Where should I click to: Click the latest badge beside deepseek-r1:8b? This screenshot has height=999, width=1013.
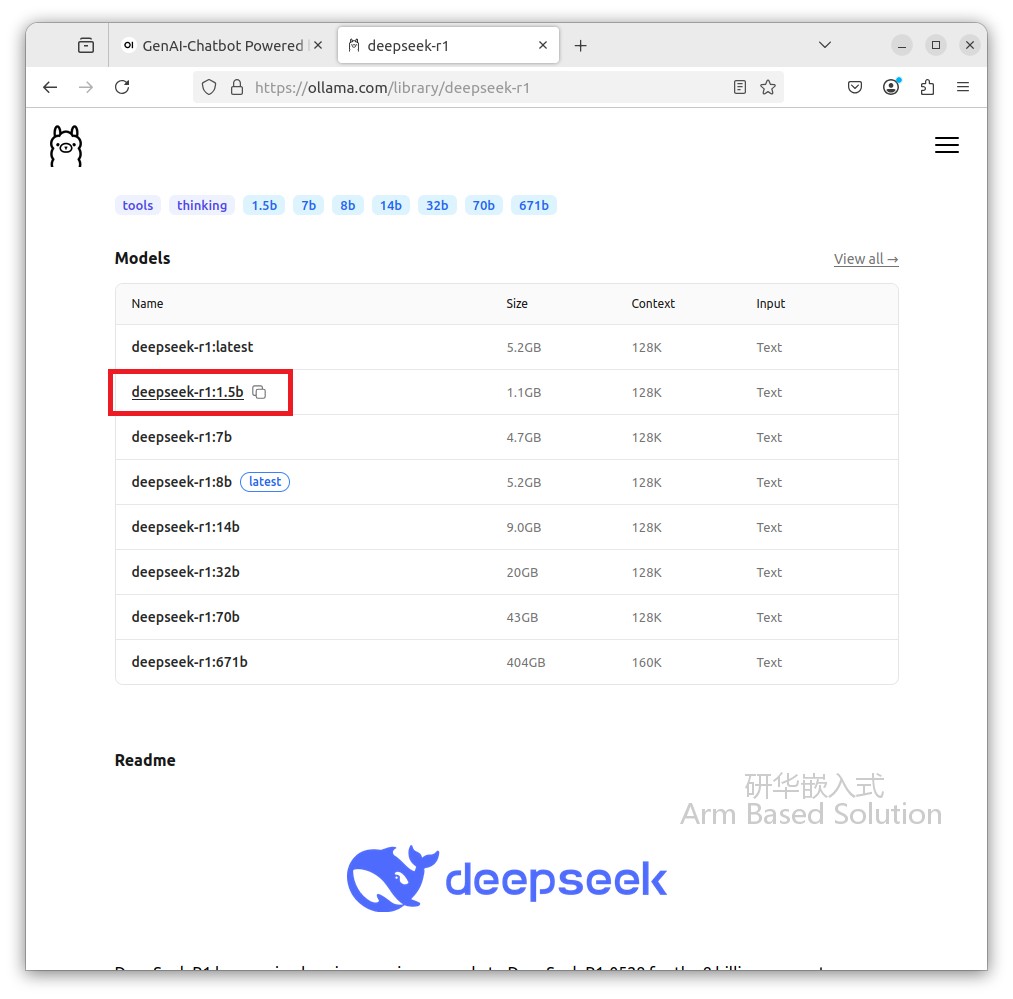click(x=265, y=482)
